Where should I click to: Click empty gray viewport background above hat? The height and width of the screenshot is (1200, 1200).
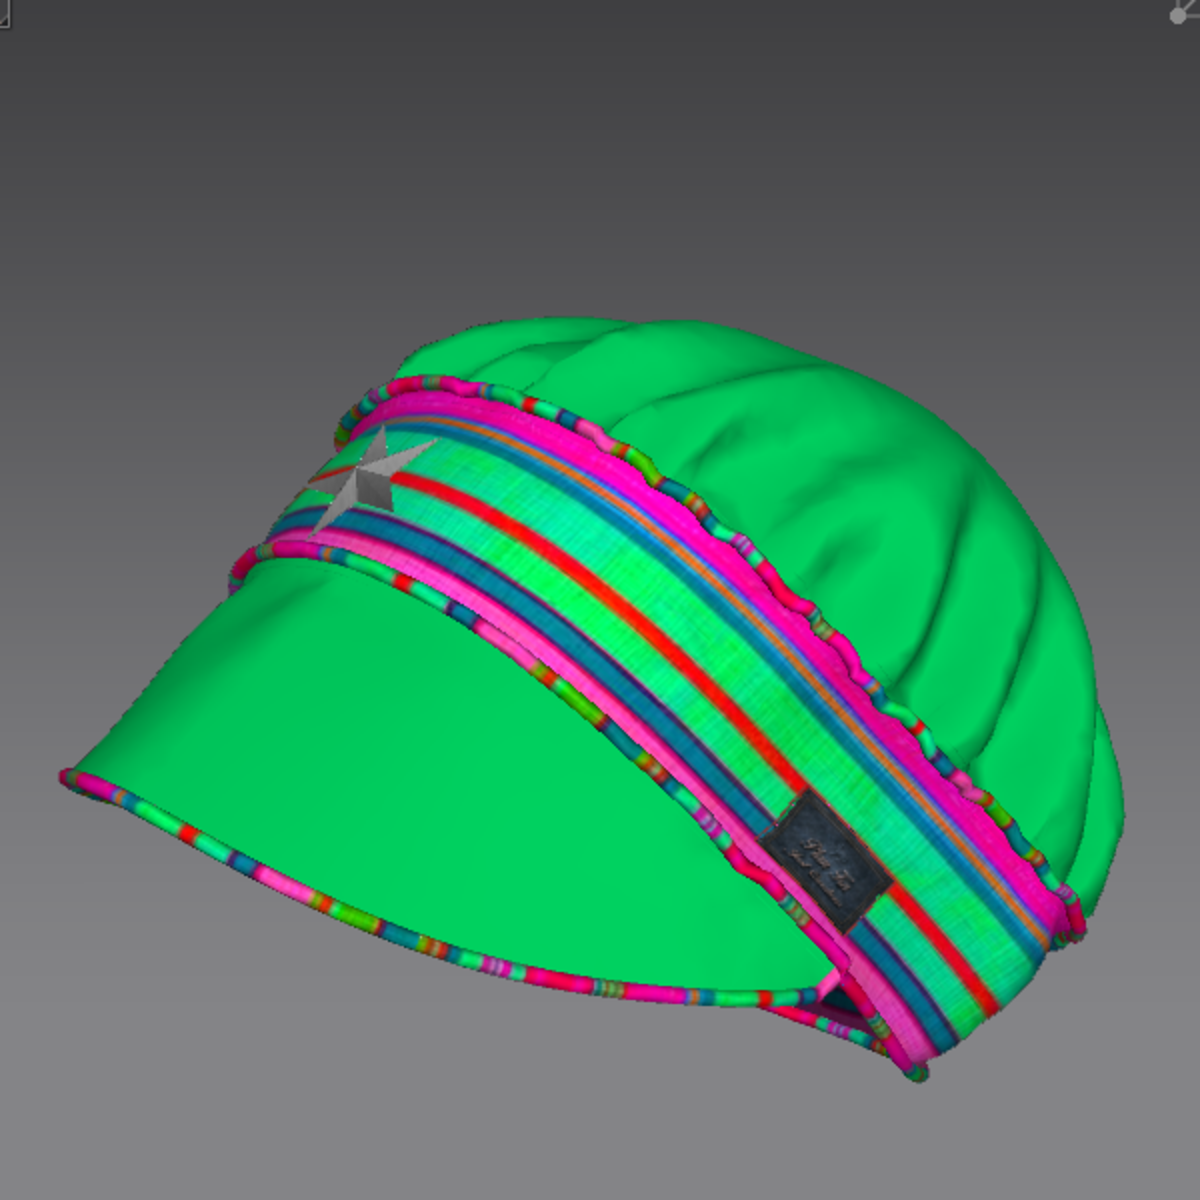pos(600,150)
